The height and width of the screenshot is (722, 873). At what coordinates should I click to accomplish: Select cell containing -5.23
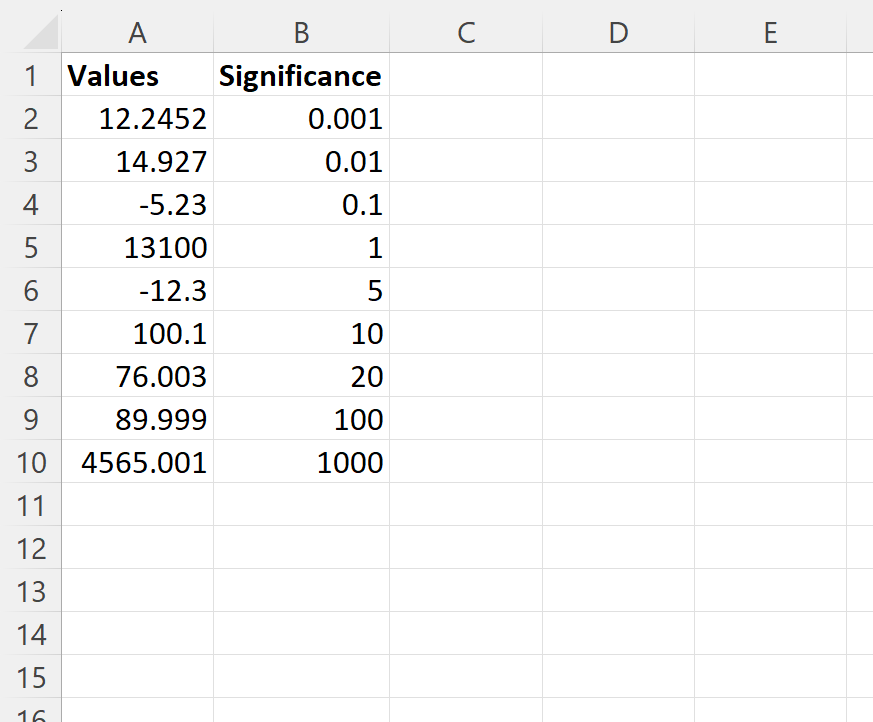click(x=138, y=203)
